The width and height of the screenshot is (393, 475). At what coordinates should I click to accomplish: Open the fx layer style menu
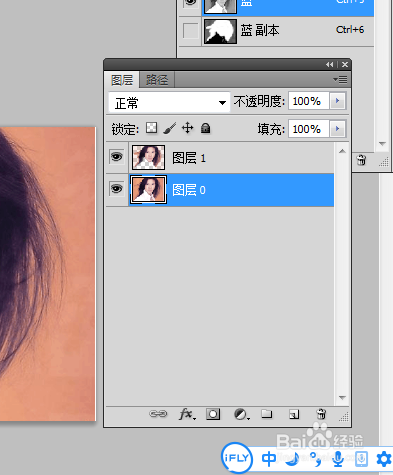(187, 414)
